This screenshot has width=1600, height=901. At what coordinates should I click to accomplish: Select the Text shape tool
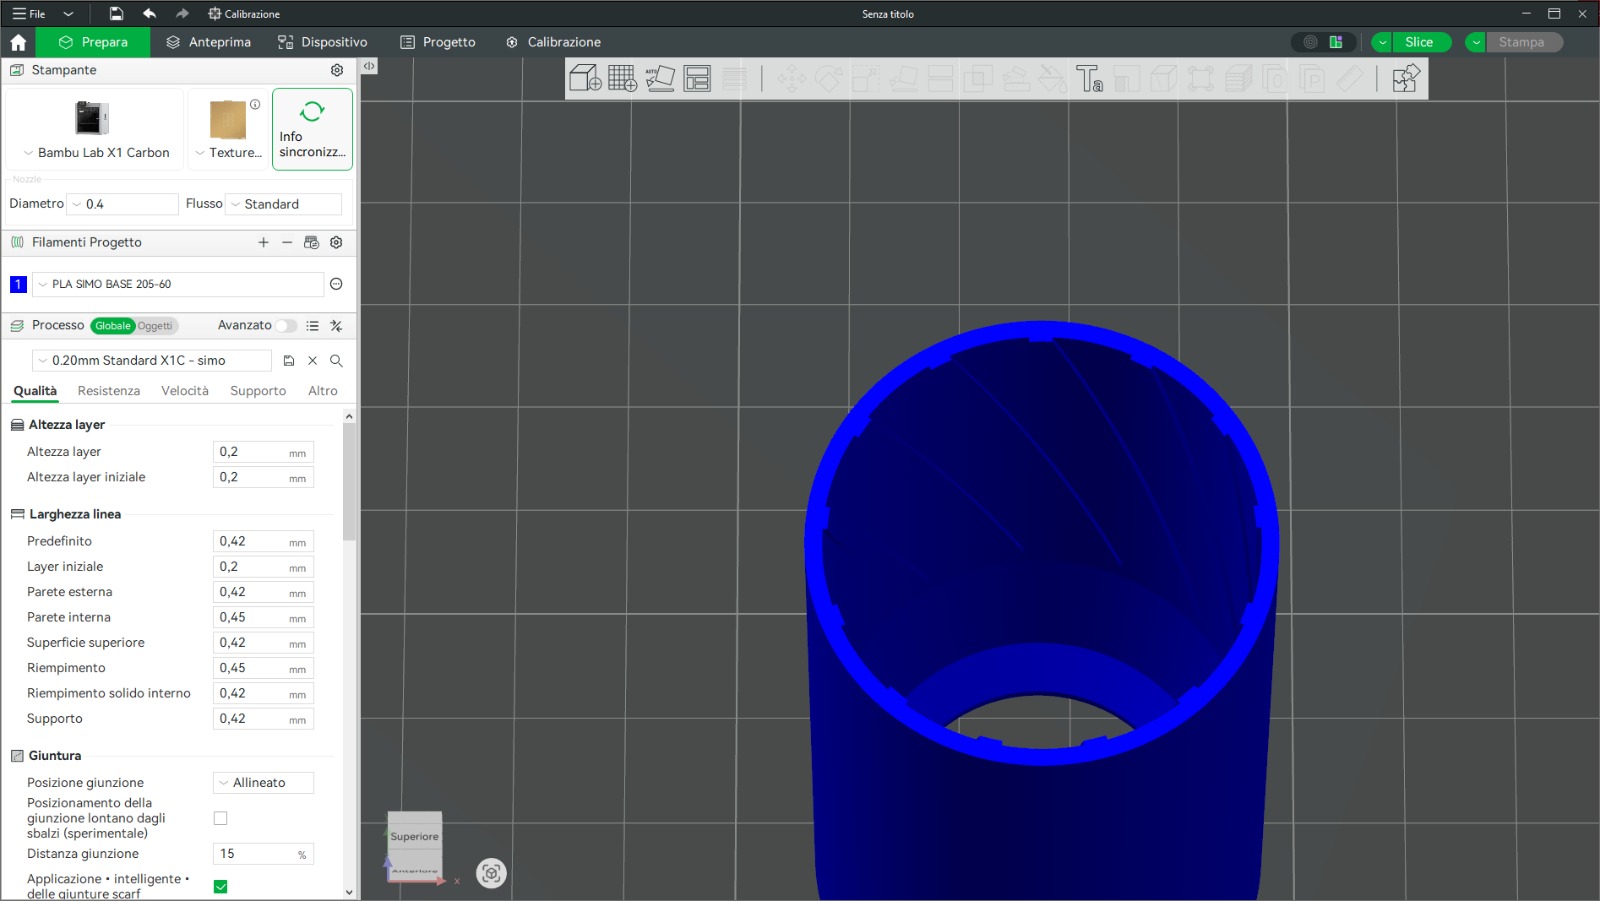(1089, 78)
